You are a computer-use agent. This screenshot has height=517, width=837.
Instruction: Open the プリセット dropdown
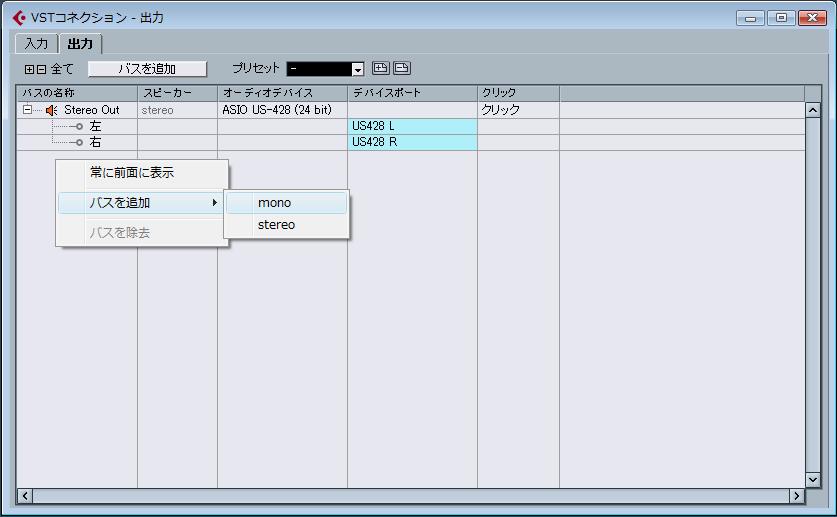(x=358, y=69)
